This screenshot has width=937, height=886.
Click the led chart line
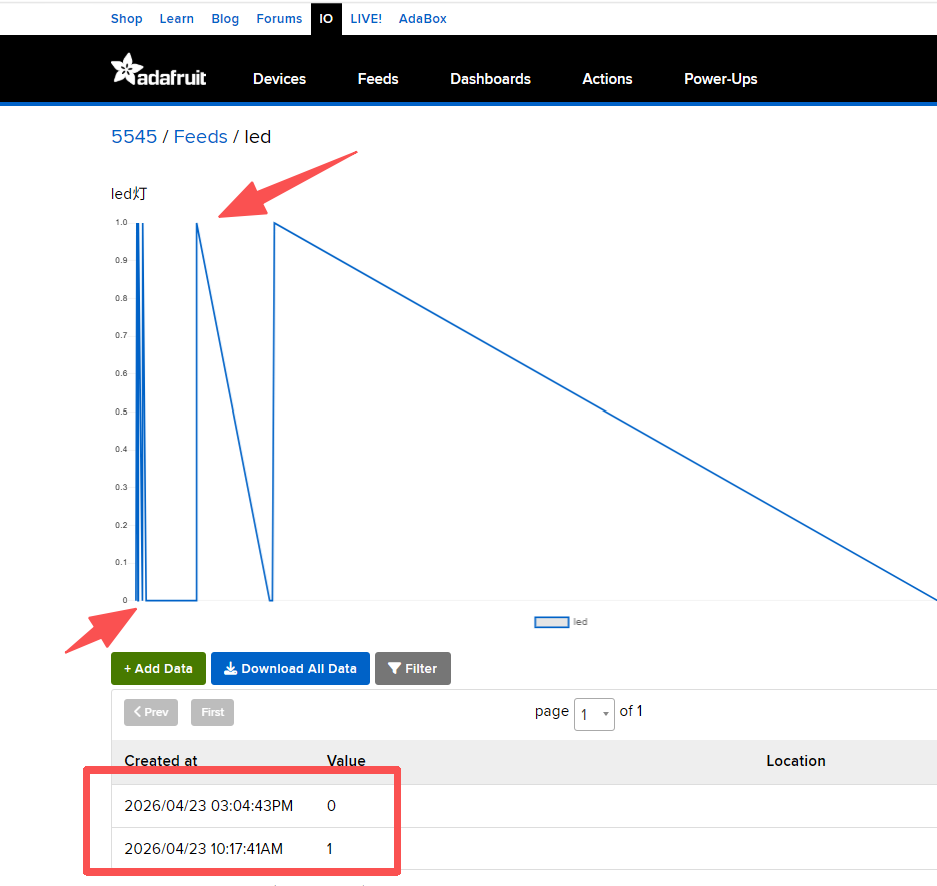tap(604, 411)
